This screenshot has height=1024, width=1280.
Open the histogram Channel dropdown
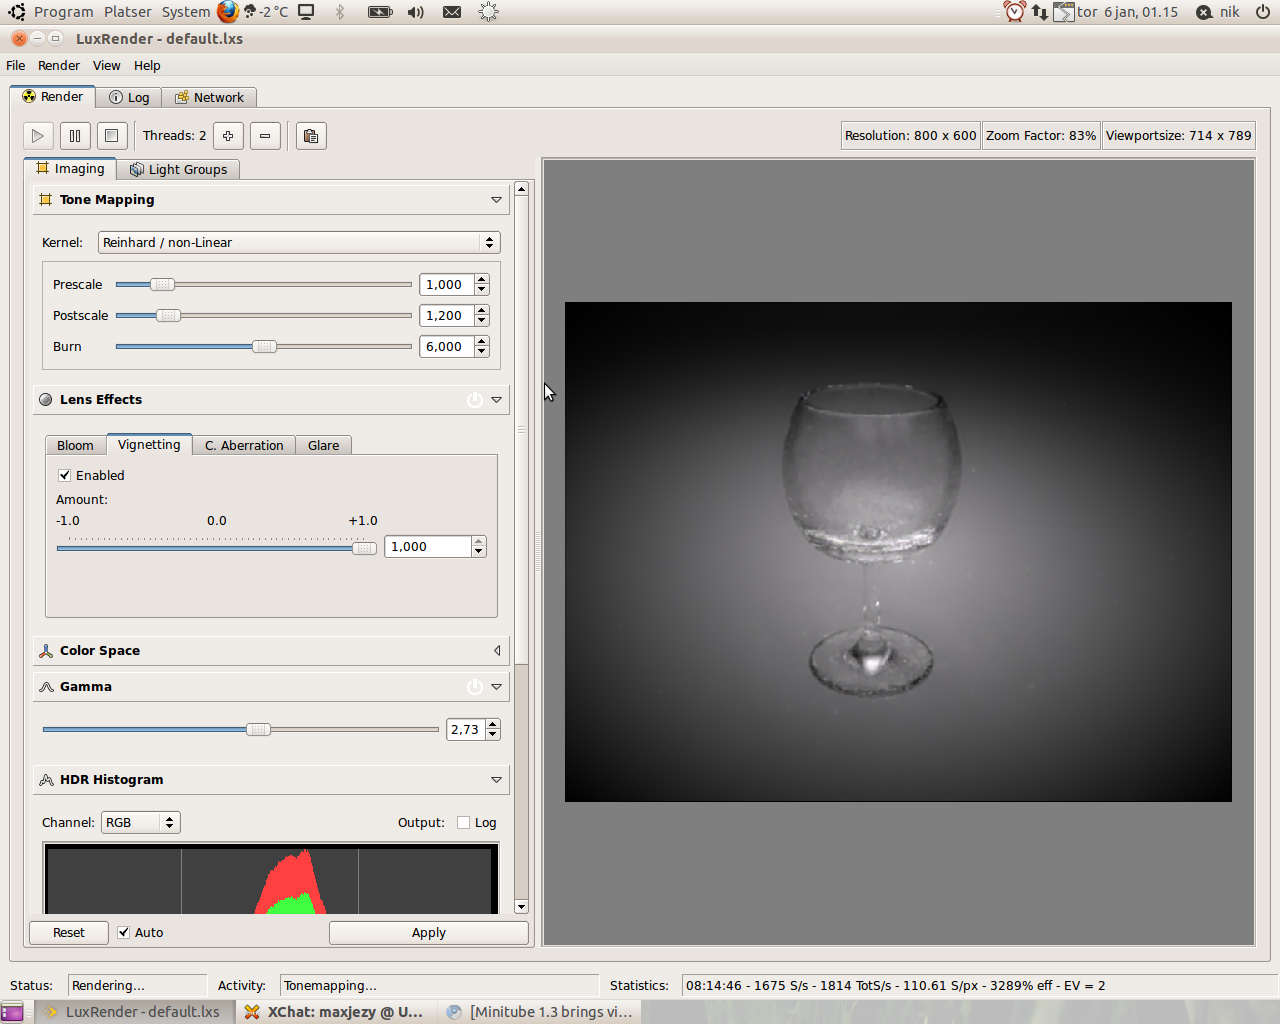tap(140, 823)
